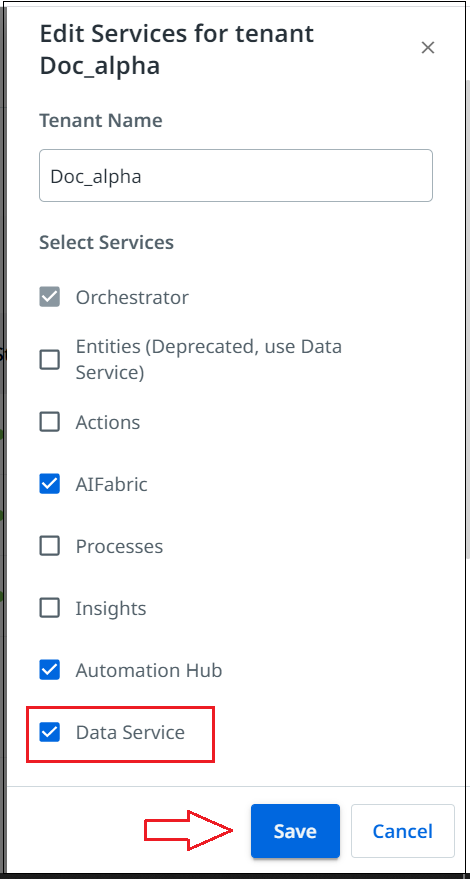This screenshot has width=470, height=879.
Task: Uncheck the Data Service checkbox
Action: click(x=49, y=732)
